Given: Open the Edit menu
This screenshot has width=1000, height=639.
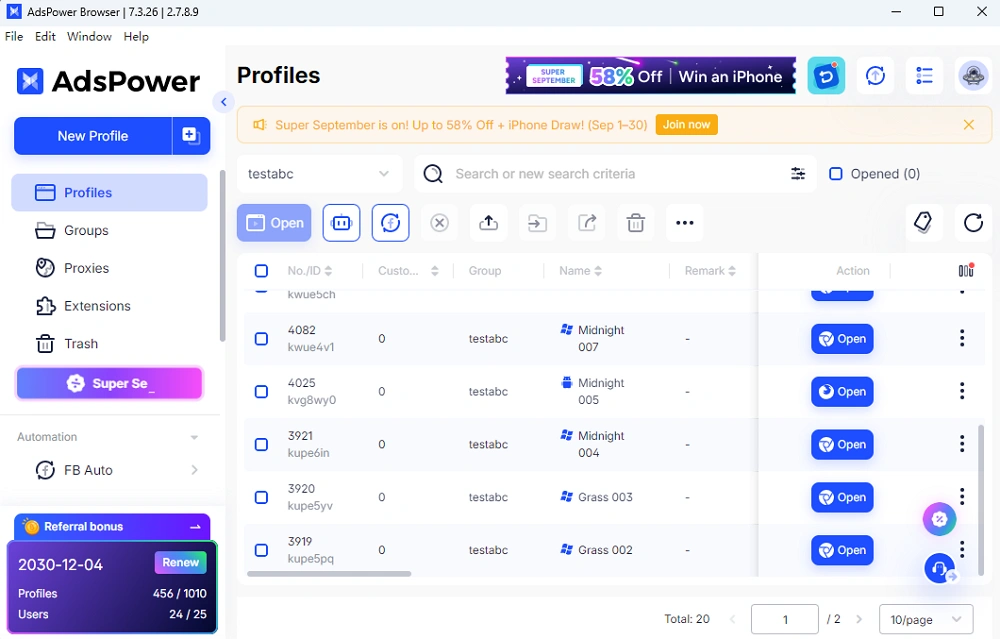Looking at the screenshot, I should tap(45, 36).
